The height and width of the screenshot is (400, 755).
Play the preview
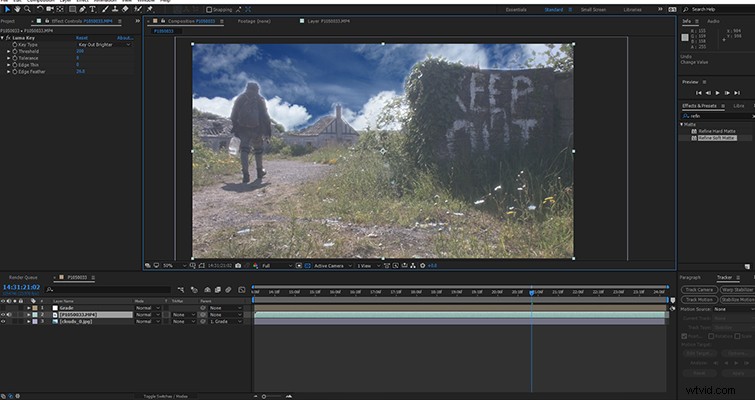click(717, 93)
